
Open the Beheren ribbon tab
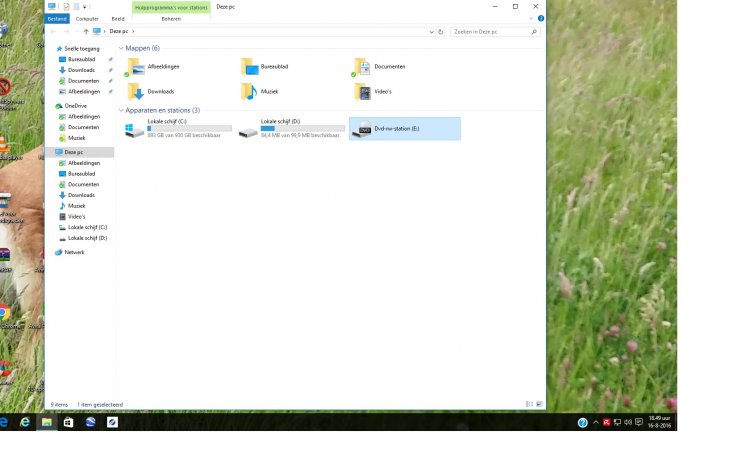171,19
